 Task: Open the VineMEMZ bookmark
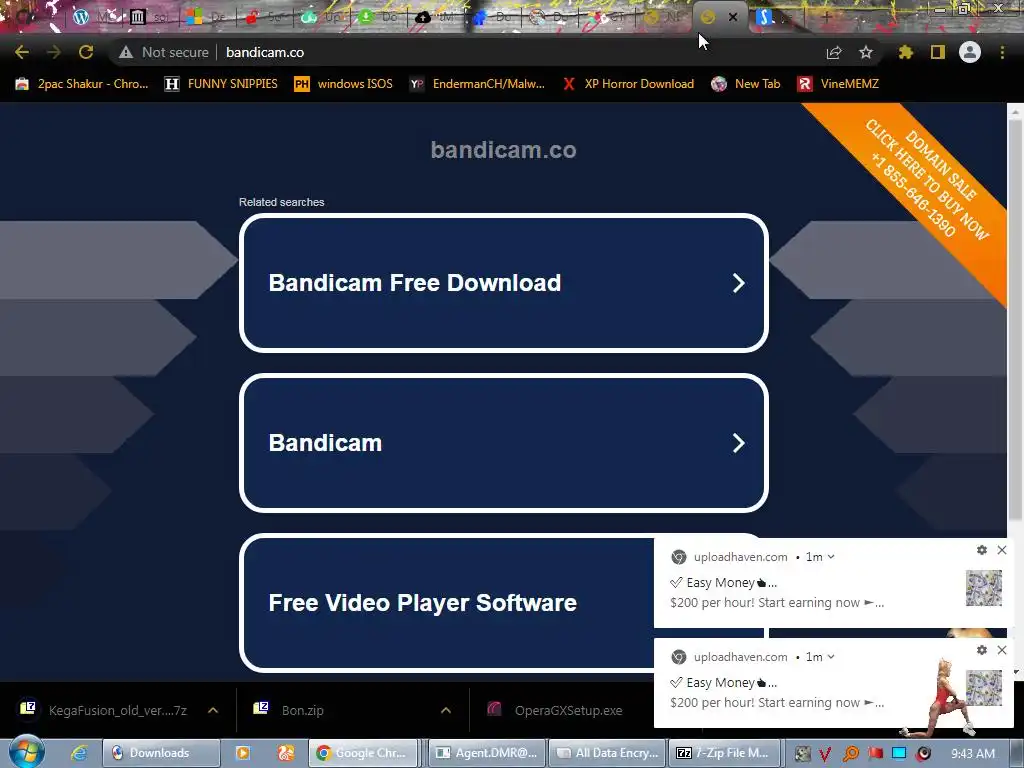coord(839,84)
